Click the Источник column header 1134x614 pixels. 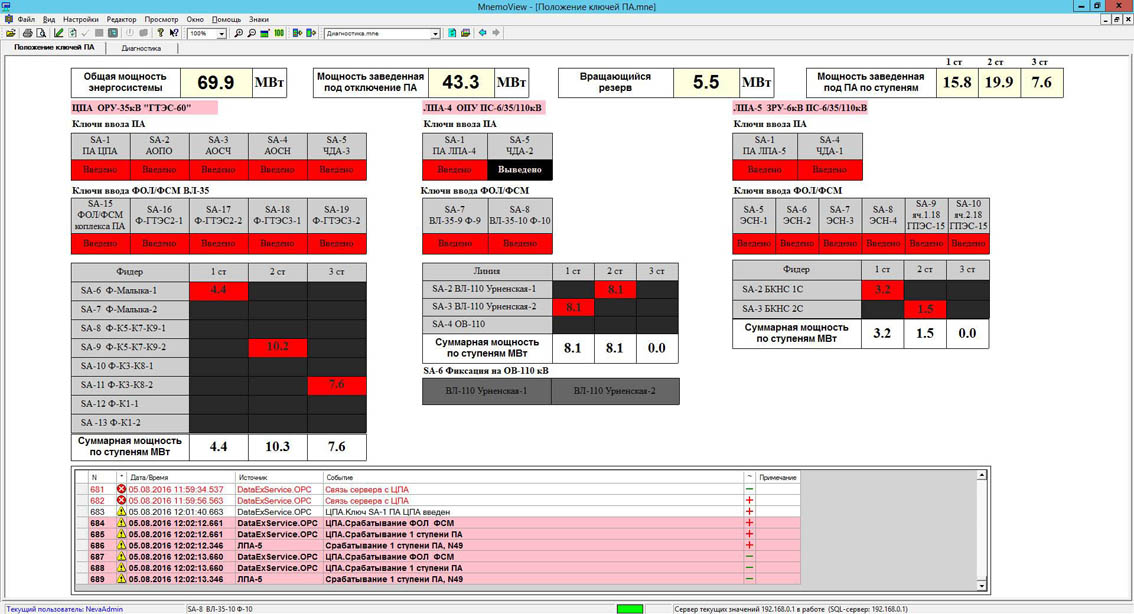[278, 477]
